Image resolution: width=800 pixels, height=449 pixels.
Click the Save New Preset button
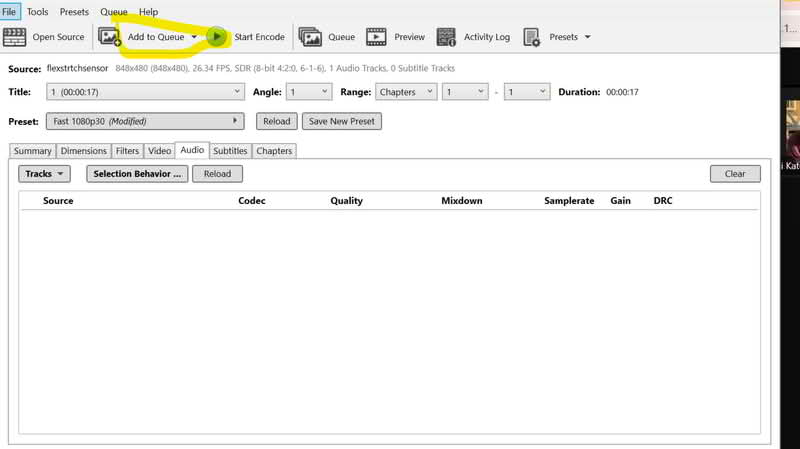(342, 121)
